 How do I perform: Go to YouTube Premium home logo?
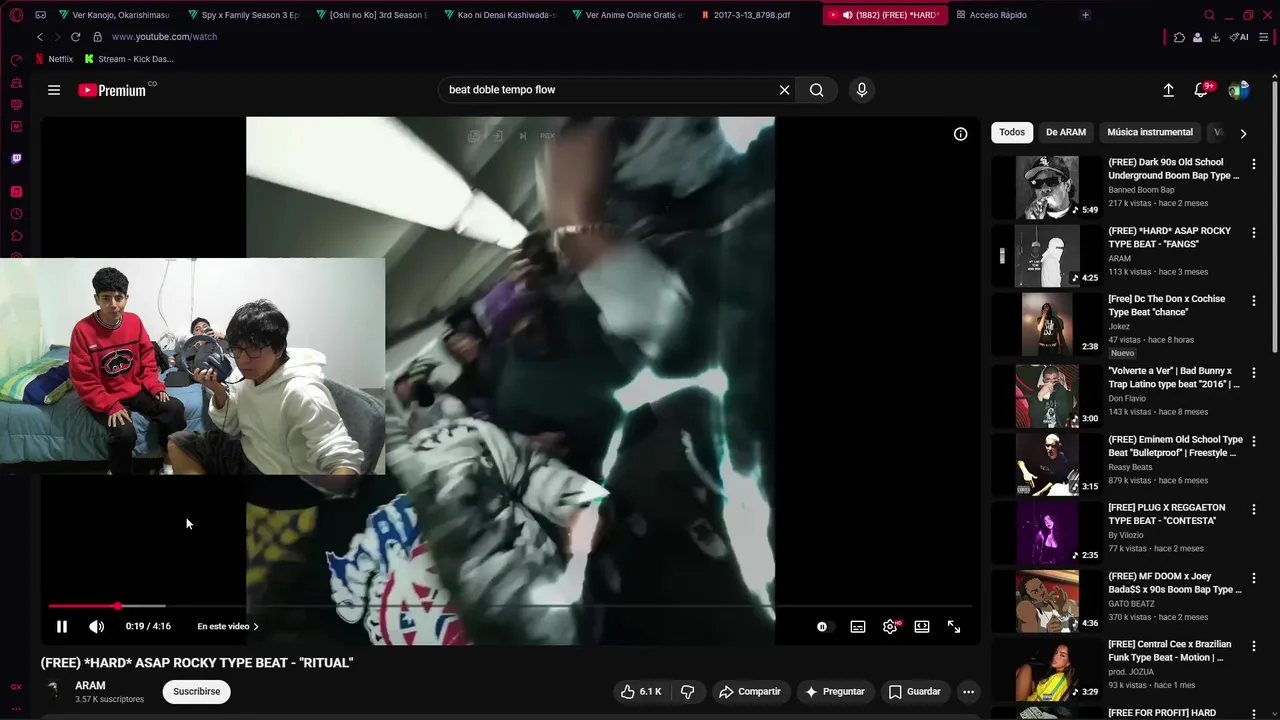click(x=112, y=90)
